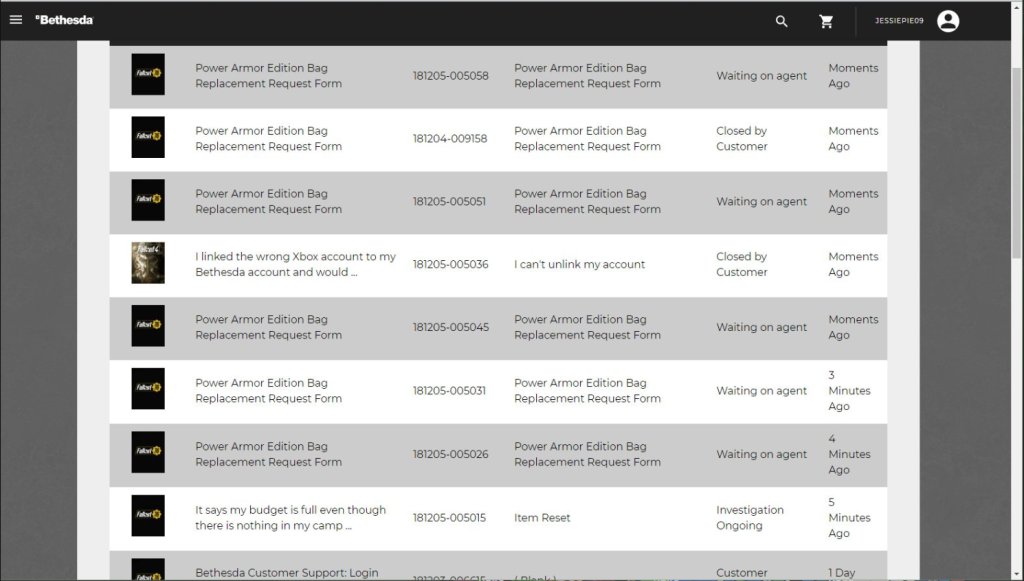1024x581 pixels.
Task: Select ticket number 181205-005015
Action: pos(449,518)
